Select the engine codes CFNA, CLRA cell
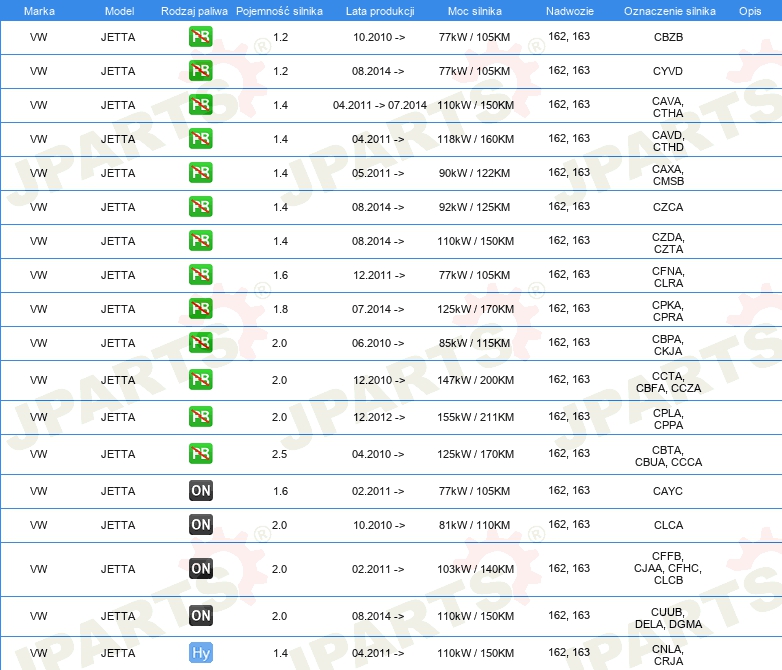 tap(668, 277)
